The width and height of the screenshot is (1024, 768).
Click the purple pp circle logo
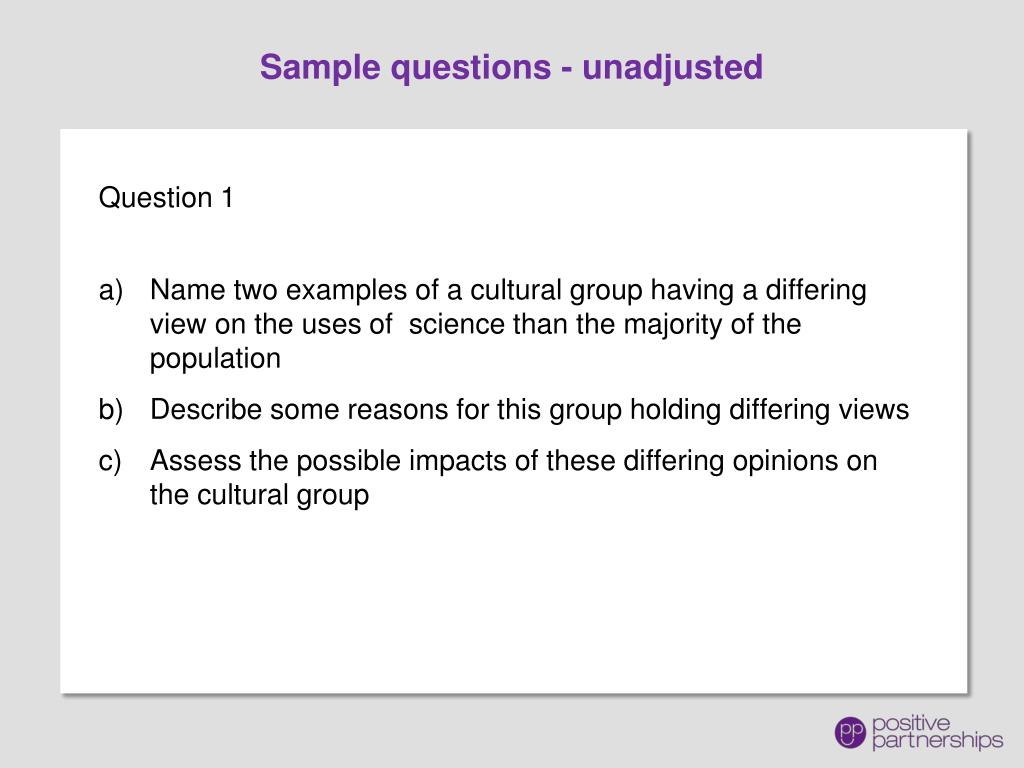(850, 732)
